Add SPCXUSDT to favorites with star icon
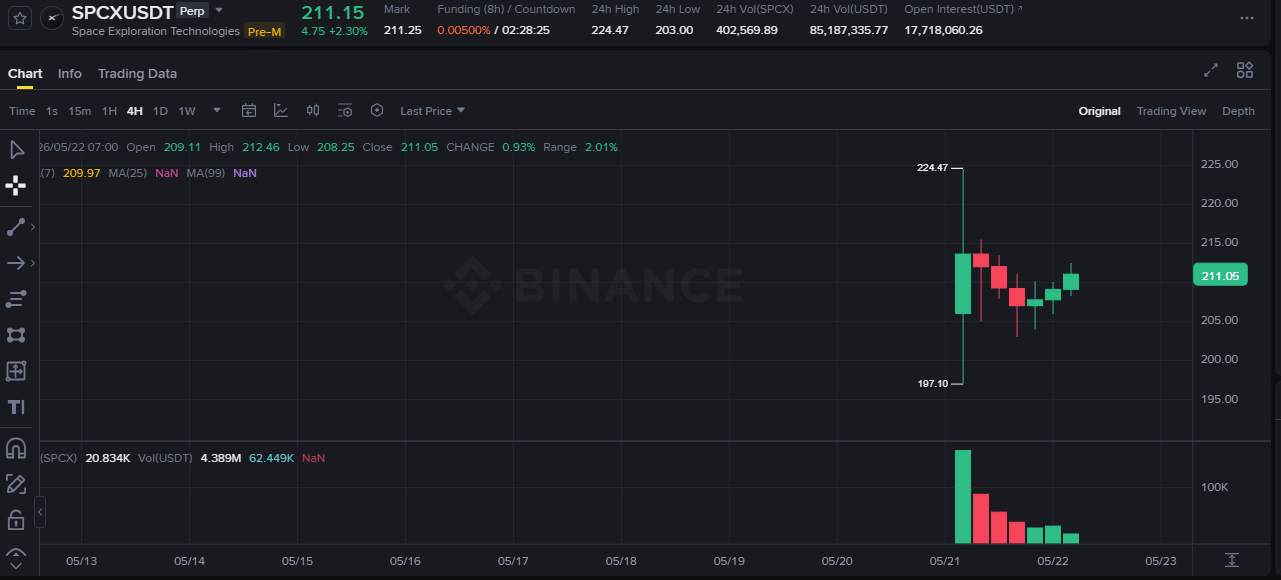This screenshot has width=1281, height=580. pyautogui.click(x=20, y=18)
